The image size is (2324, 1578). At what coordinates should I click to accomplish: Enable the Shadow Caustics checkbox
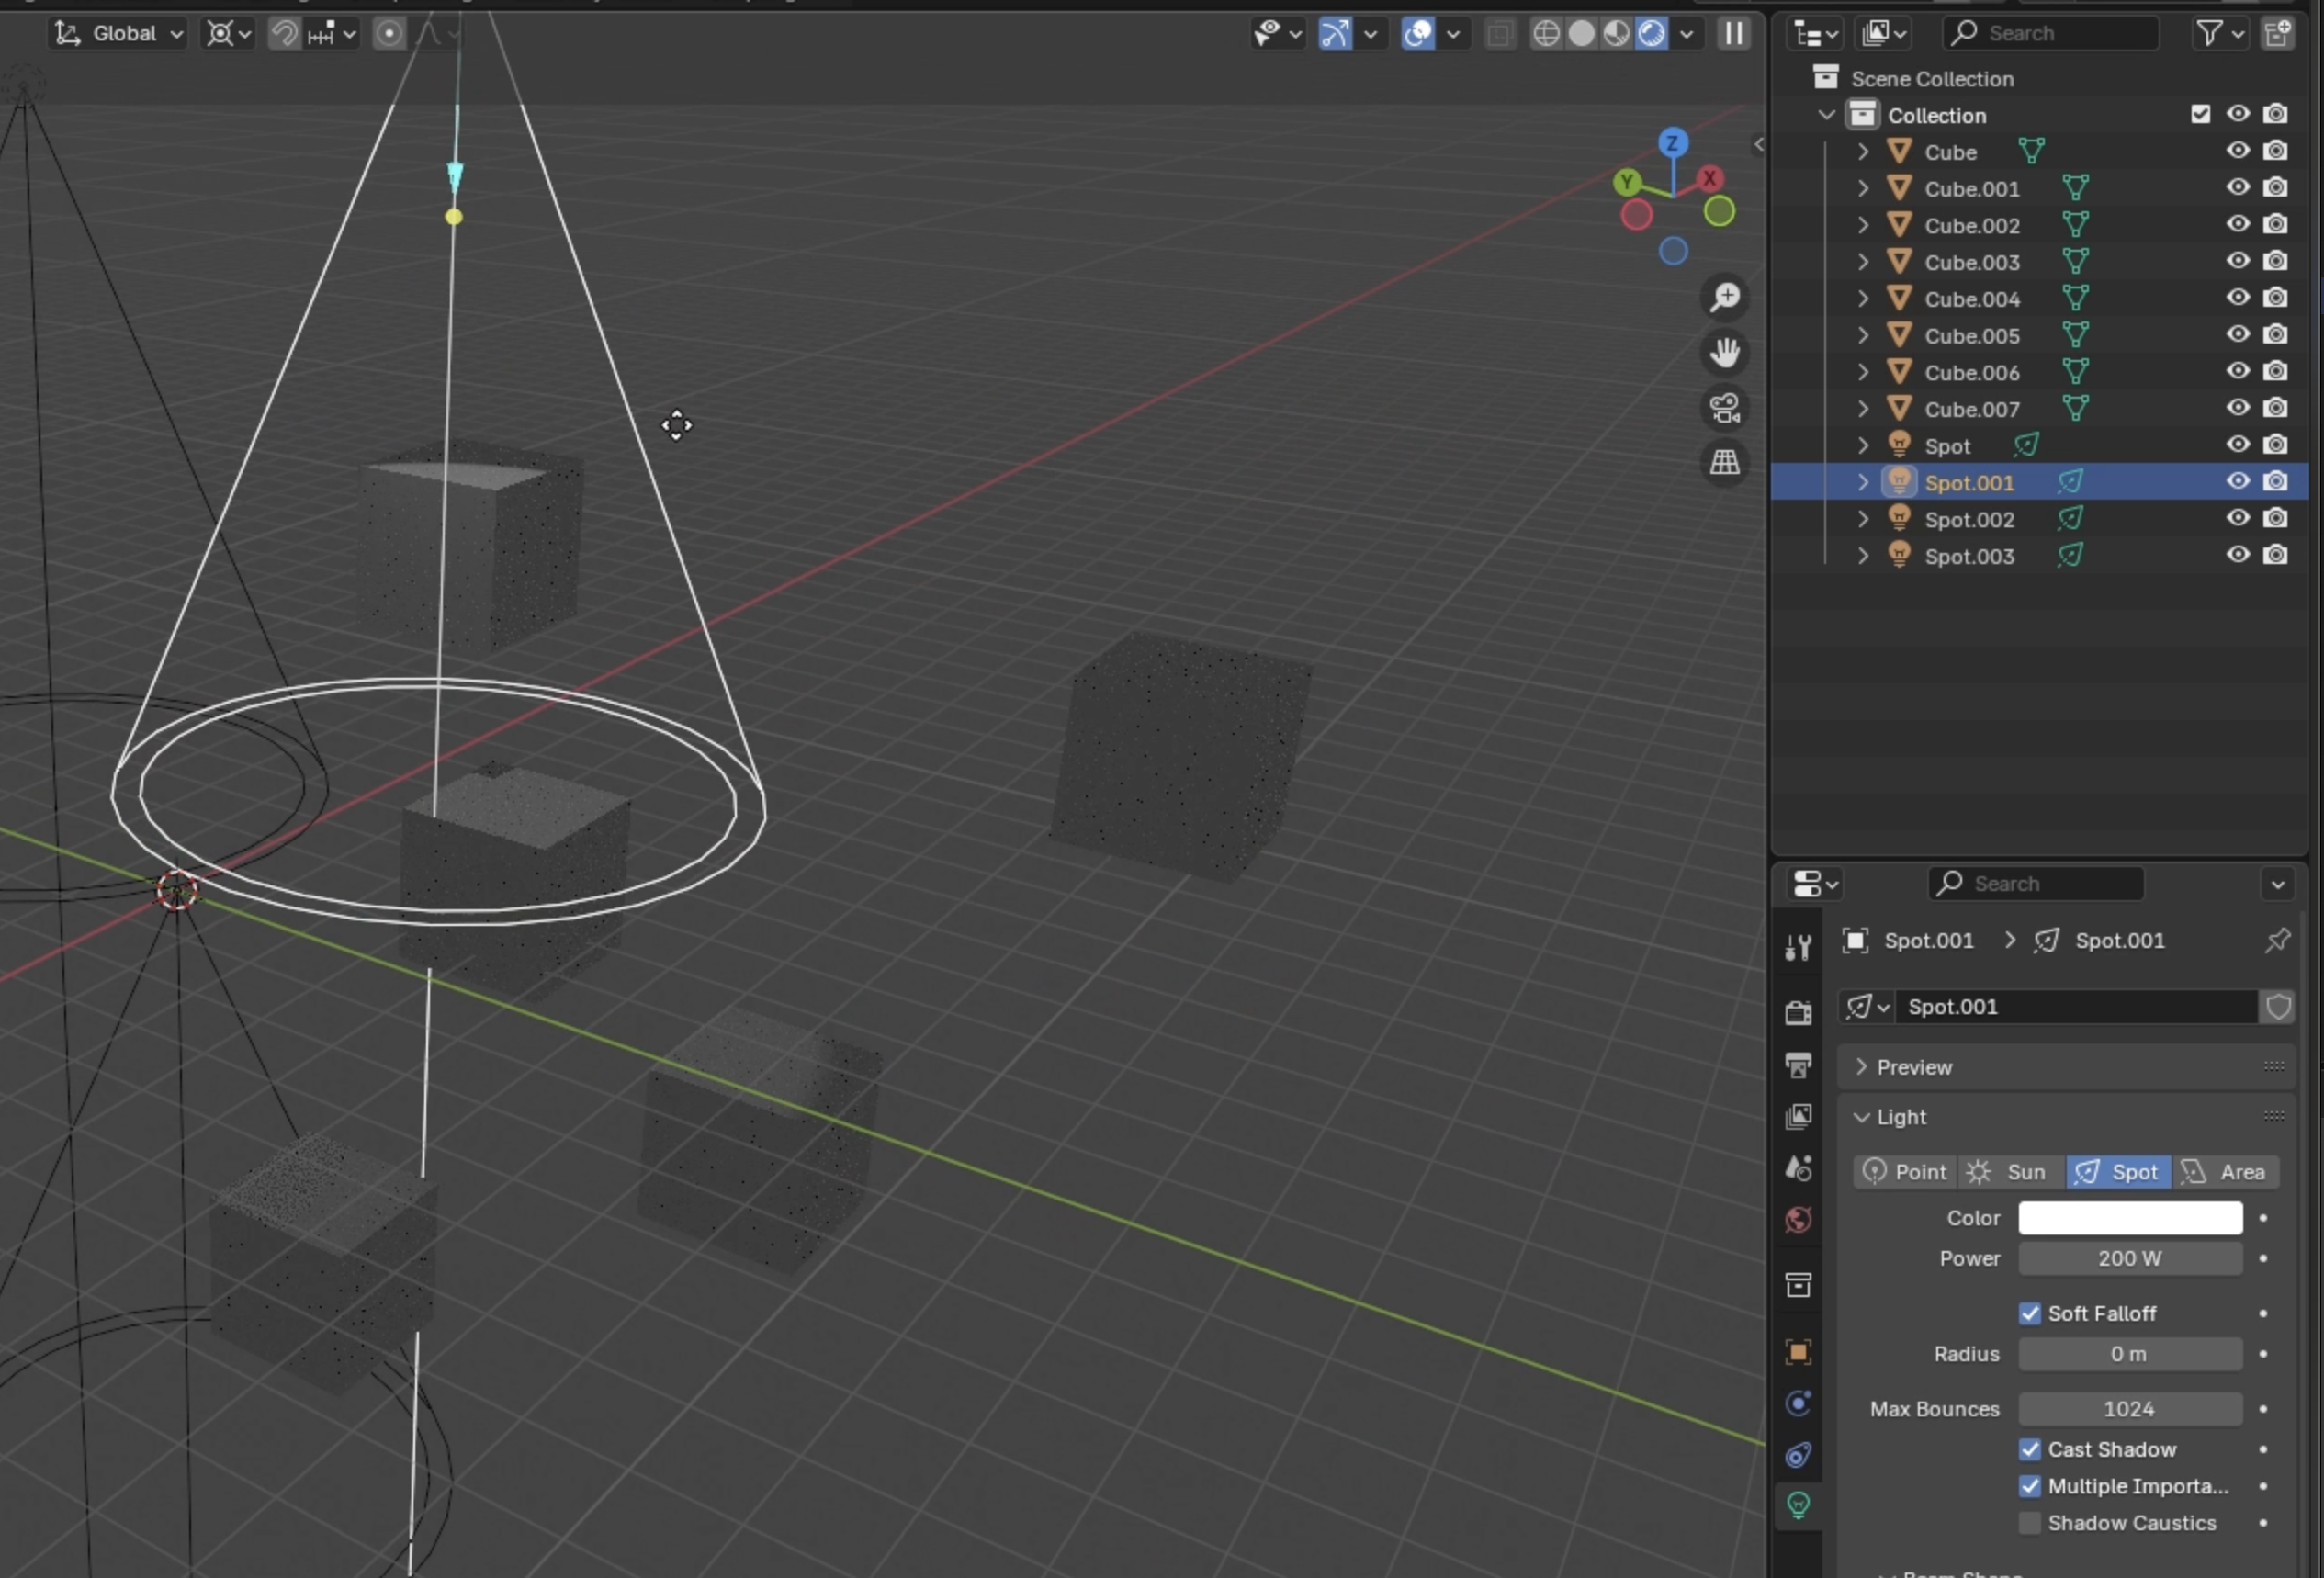[x=2029, y=1523]
